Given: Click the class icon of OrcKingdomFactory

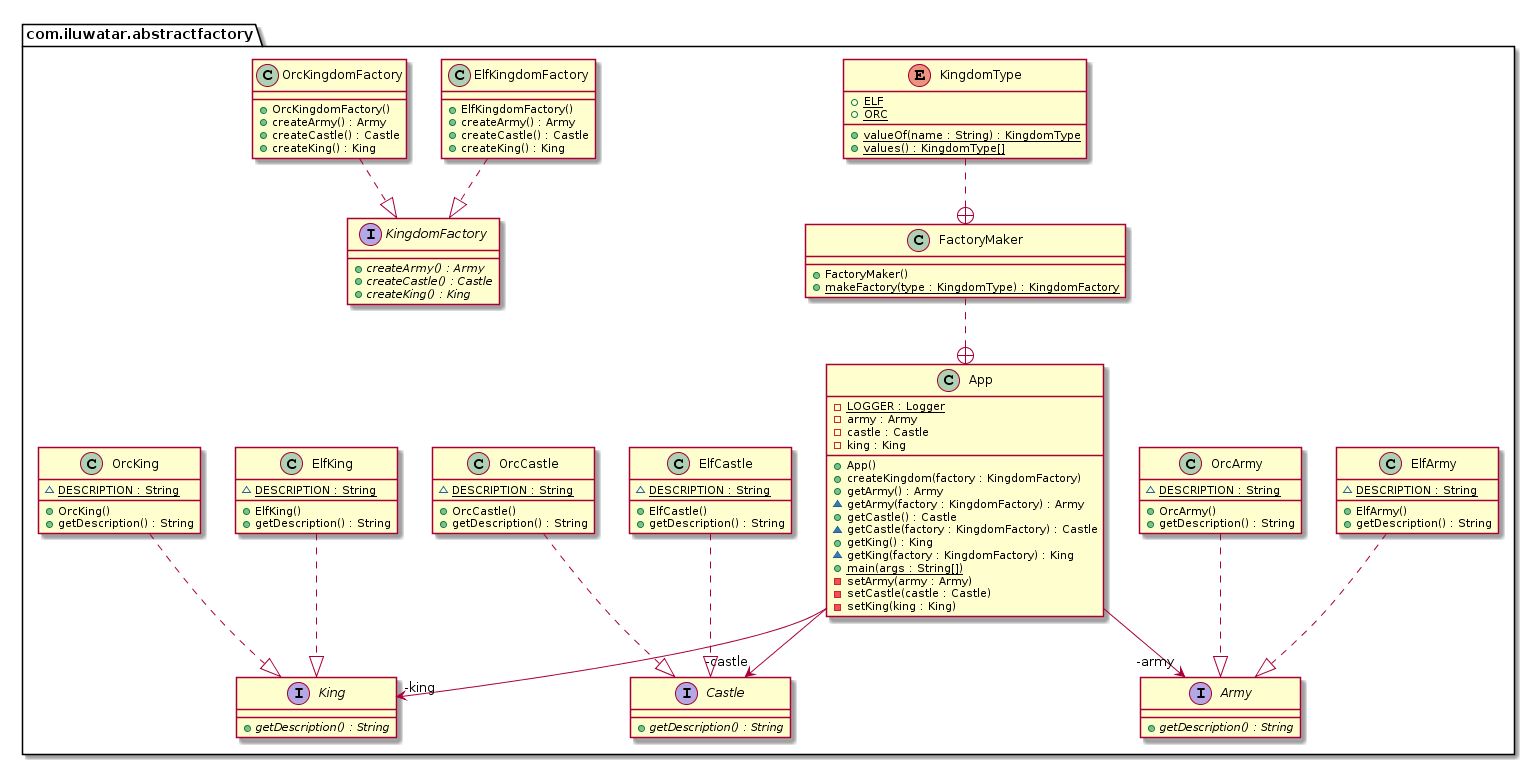Looking at the screenshot, I should (268, 75).
